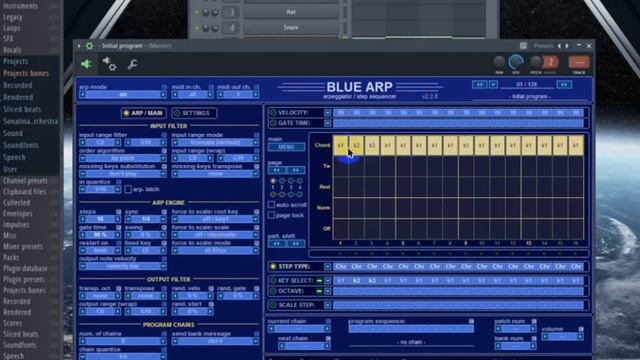Toggle the STEP TYPE row power button
Screen dimensions: 640x360
click(273, 267)
